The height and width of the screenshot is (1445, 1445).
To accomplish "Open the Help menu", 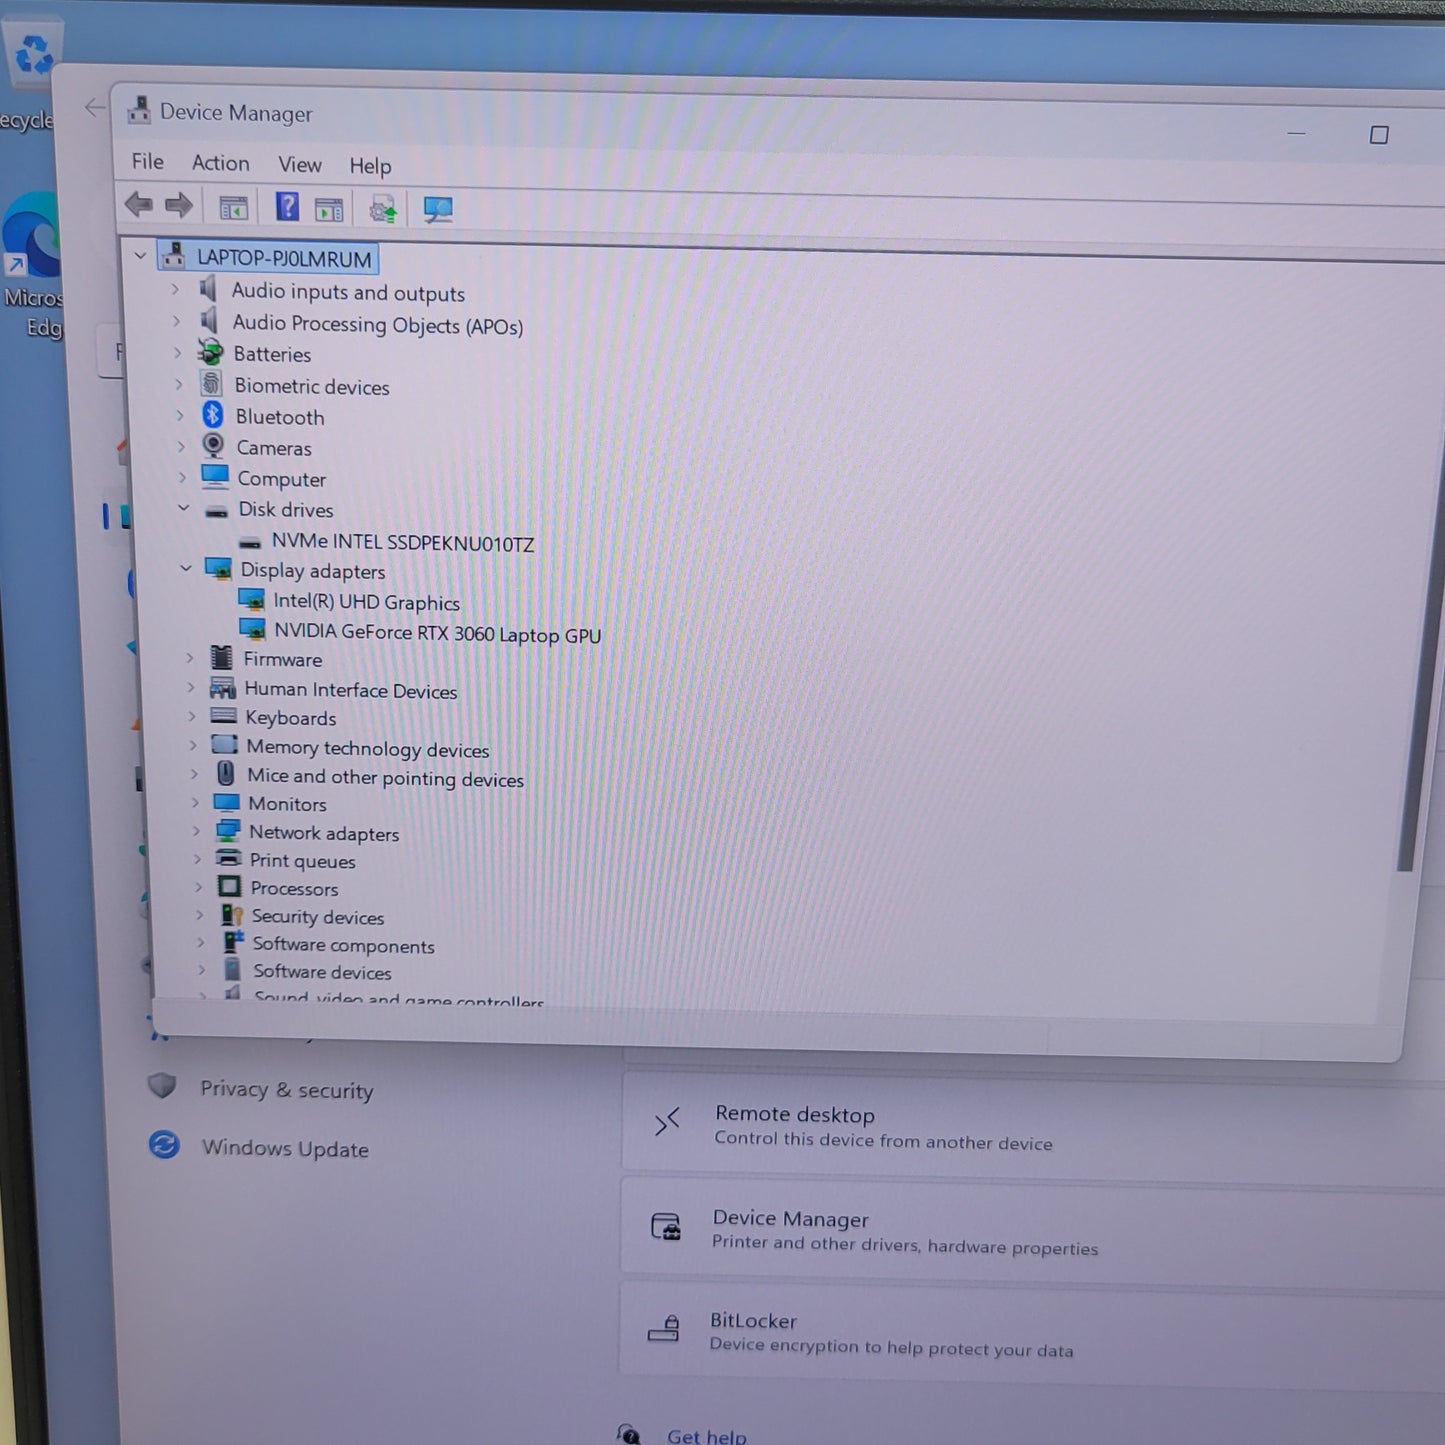I will point(369,166).
